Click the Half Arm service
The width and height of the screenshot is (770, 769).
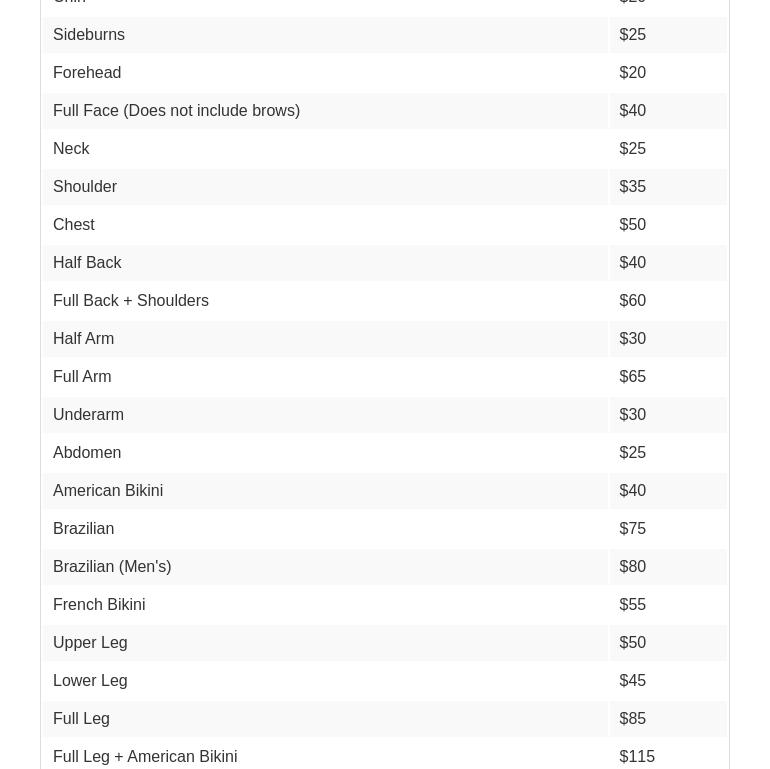[x=83, y=339]
